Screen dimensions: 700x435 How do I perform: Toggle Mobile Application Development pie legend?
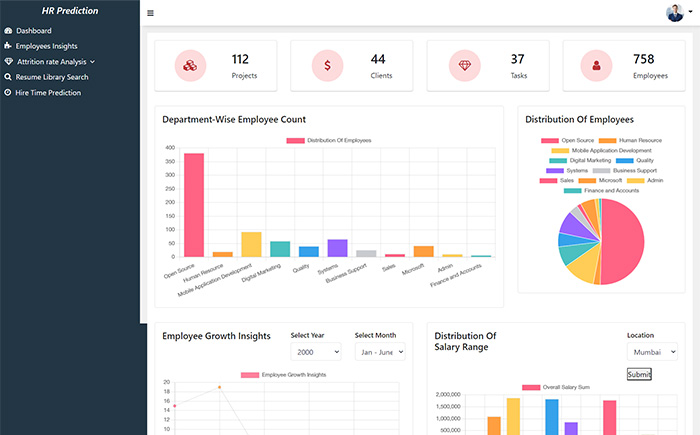pos(601,151)
